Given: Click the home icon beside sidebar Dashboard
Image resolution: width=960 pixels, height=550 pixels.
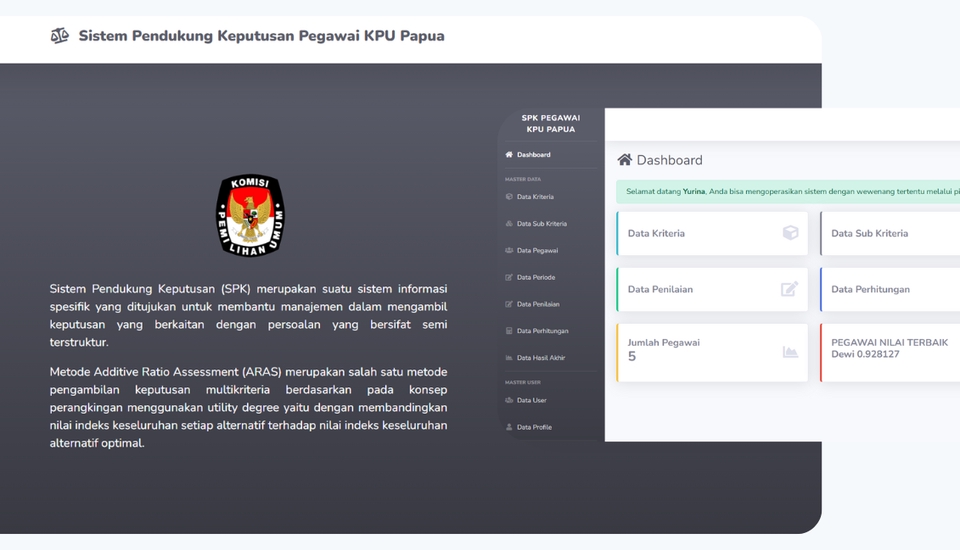Looking at the screenshot, I should coord(509,154).
